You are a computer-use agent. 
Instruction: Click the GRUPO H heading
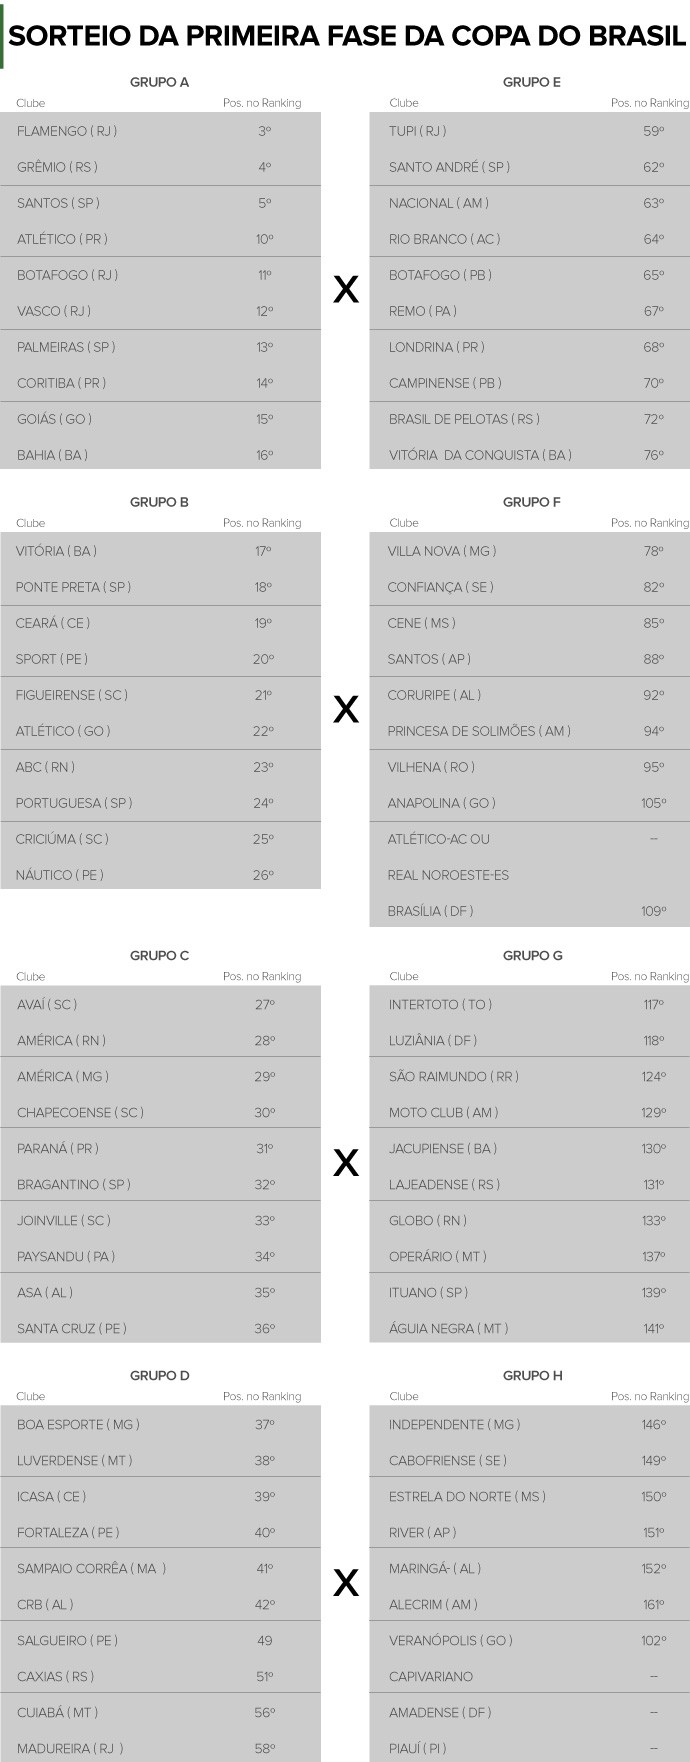[532, 1375]
